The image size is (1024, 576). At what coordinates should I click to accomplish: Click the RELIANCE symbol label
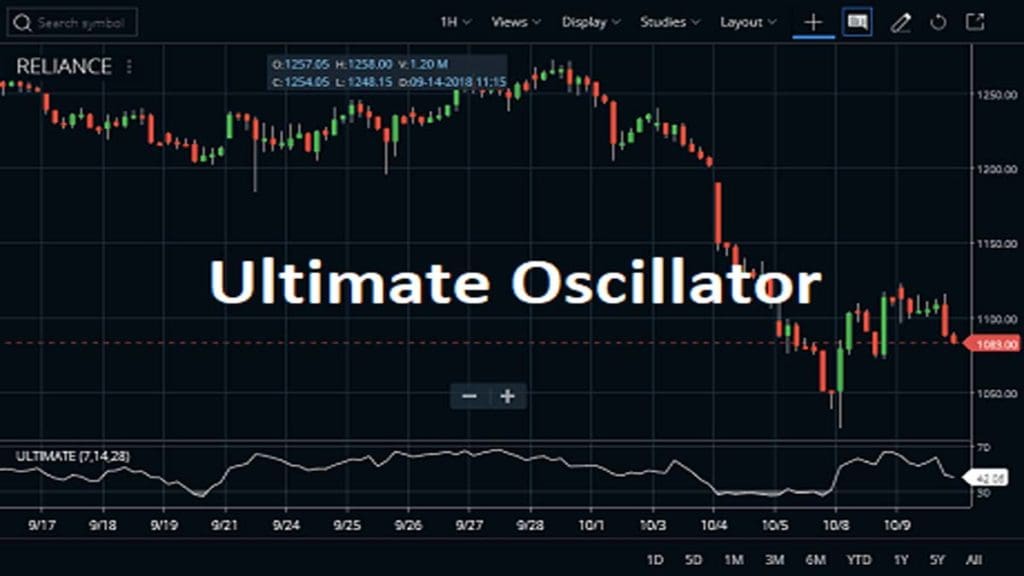64,66
